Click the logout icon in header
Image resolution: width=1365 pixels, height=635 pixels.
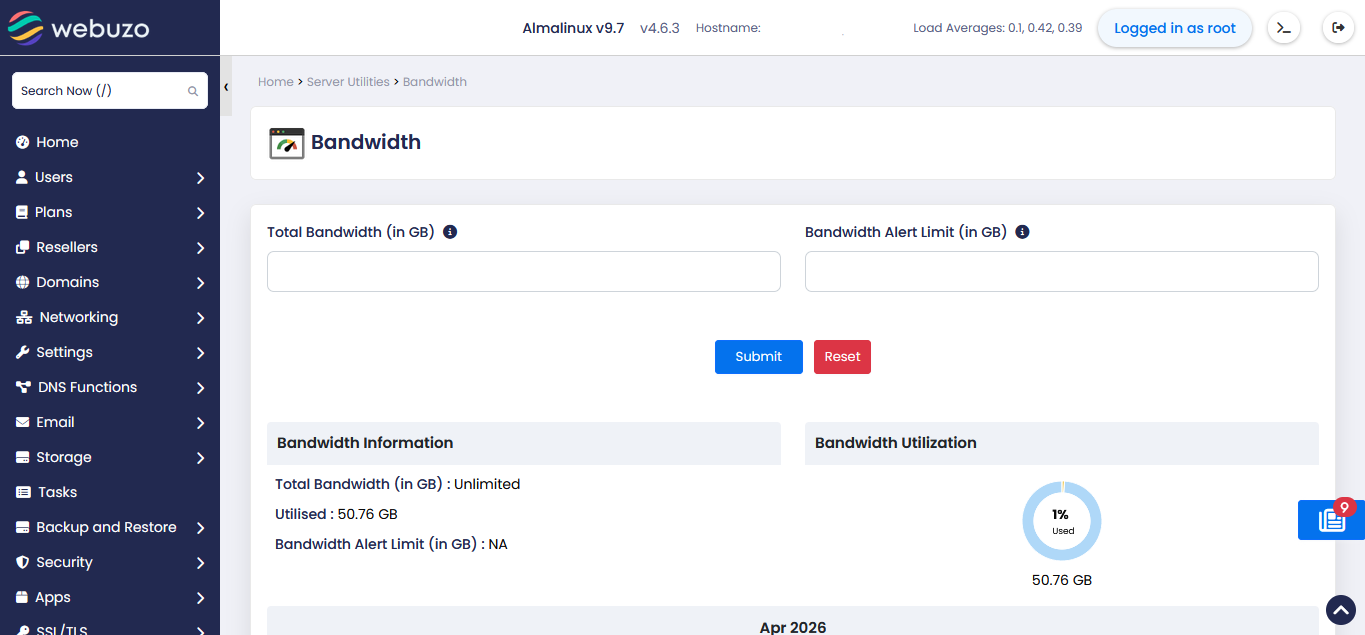point(1338,28)
